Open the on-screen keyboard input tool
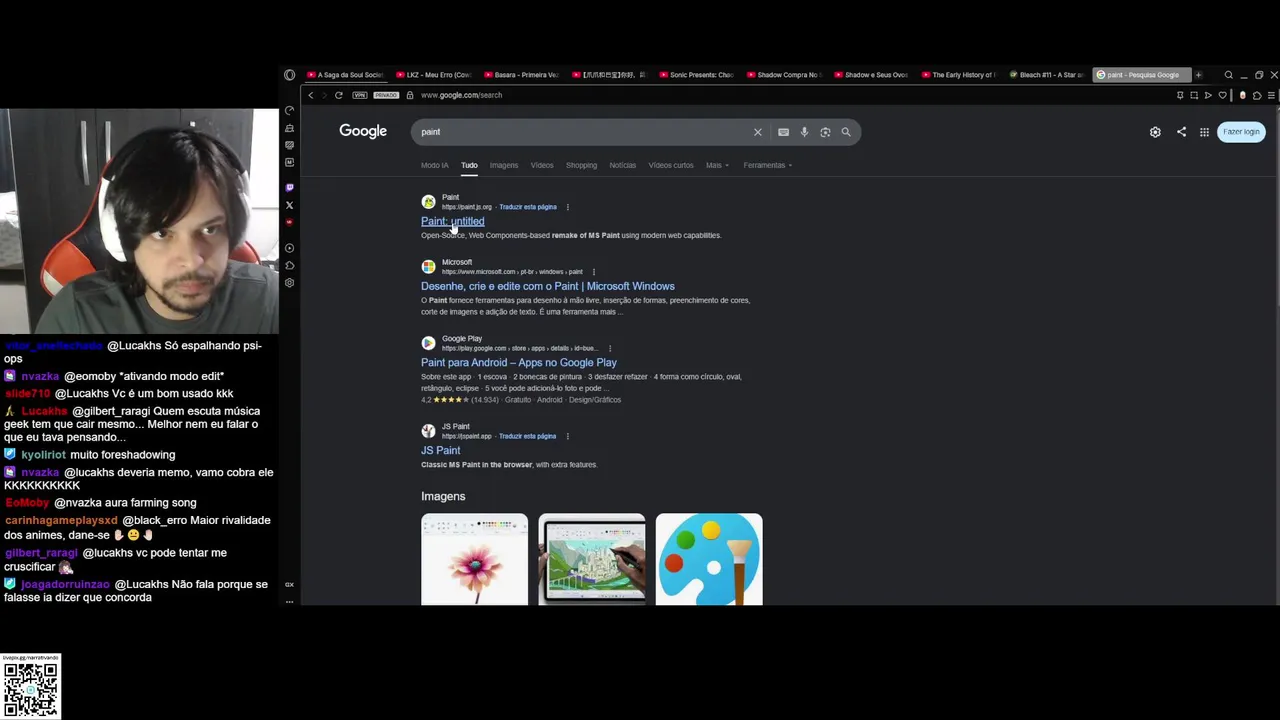The width and height of the screenshot is (1280, 720). pos(783,132)
